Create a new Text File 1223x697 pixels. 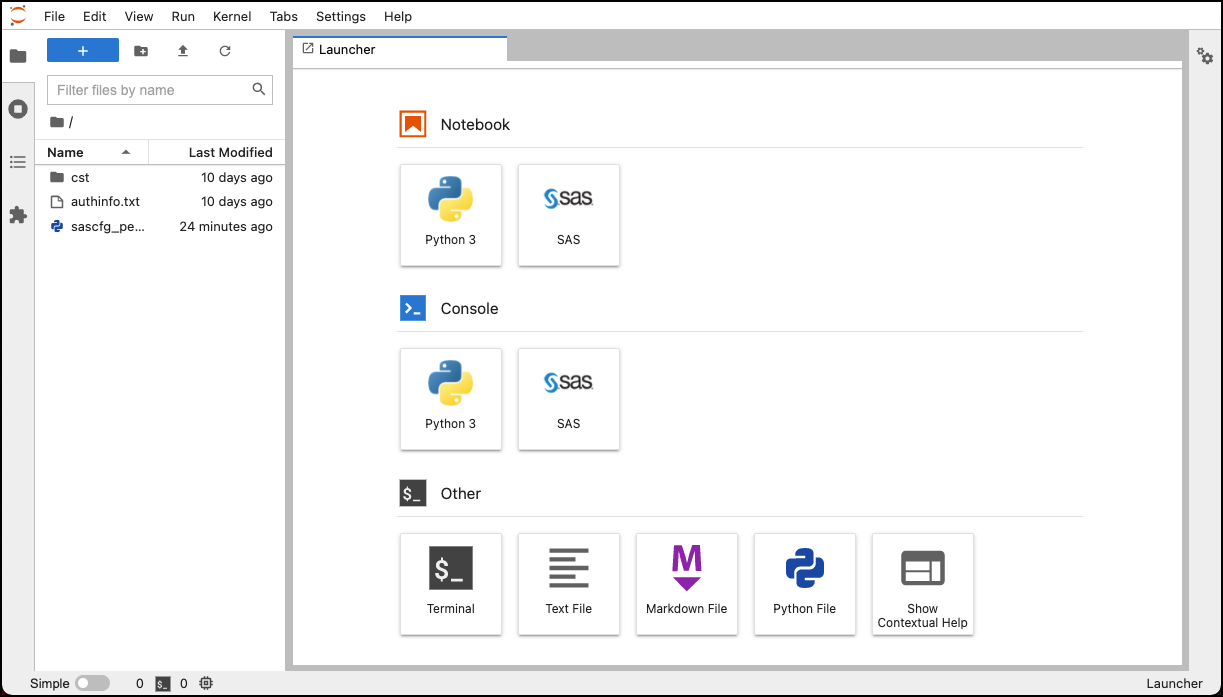click(569, 584)
